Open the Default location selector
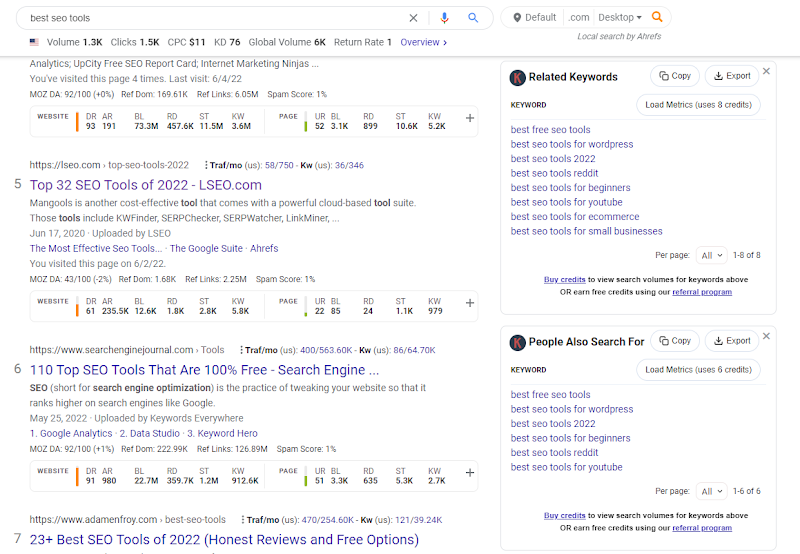The height and width of the screenshot is (554, 800). (x=534, y=18)
